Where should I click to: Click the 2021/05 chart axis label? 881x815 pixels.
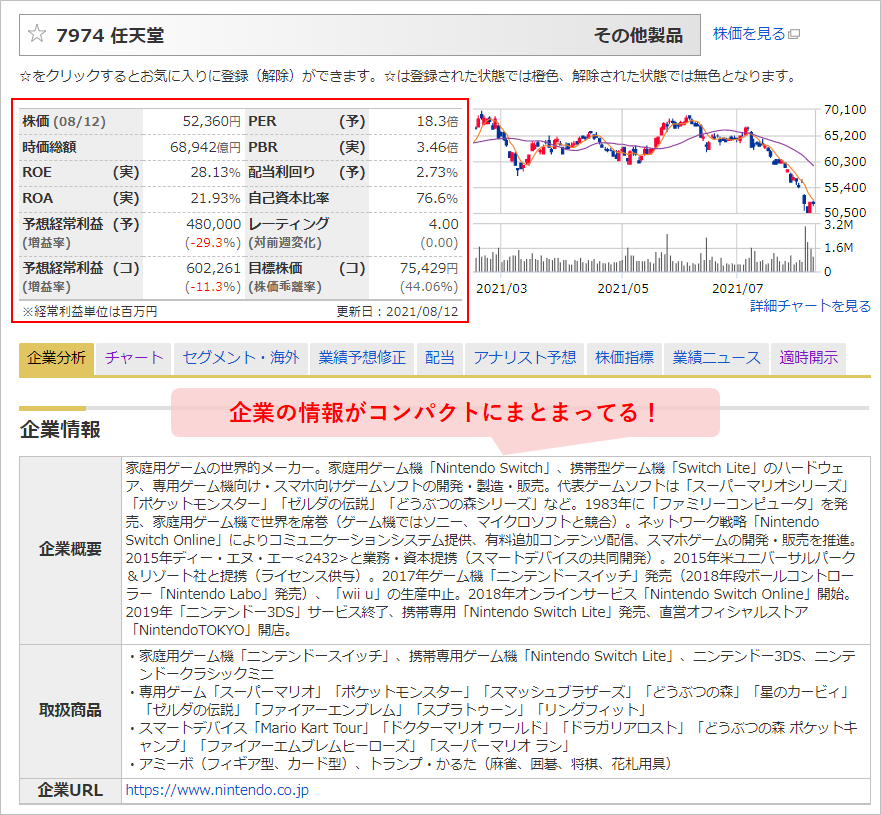(x=623, y=289)
